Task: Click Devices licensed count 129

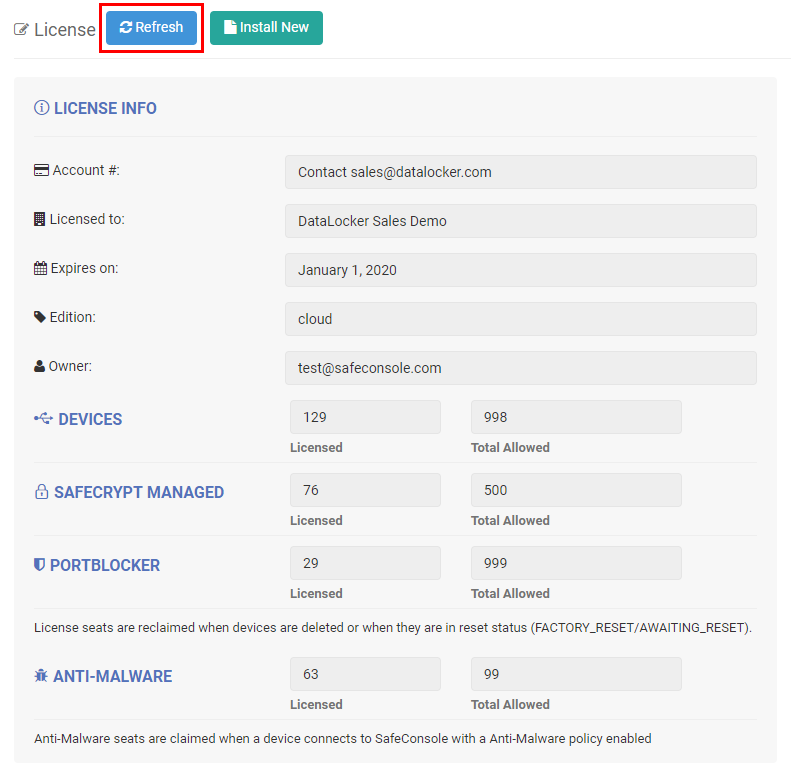Action: tap(365, 417)
